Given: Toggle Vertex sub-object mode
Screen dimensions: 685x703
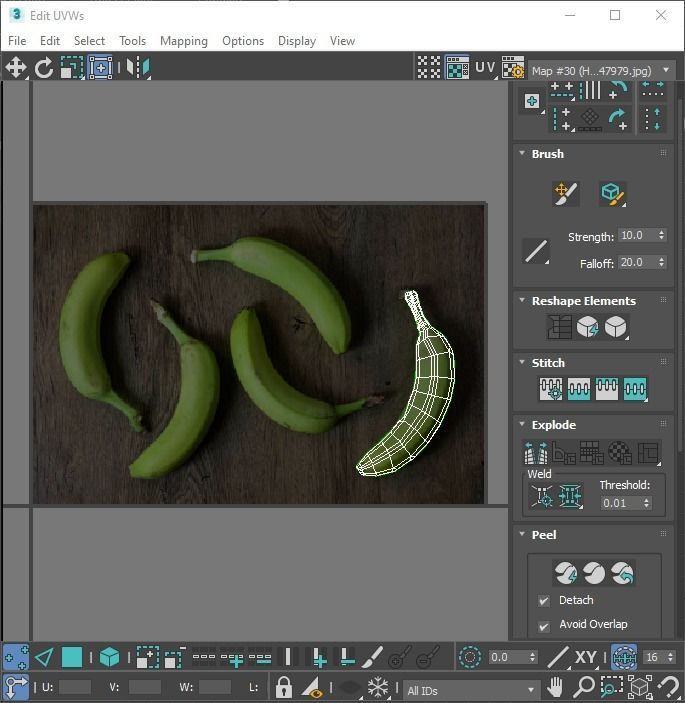Looking at the screenshot, I should [x=16, y=657].
